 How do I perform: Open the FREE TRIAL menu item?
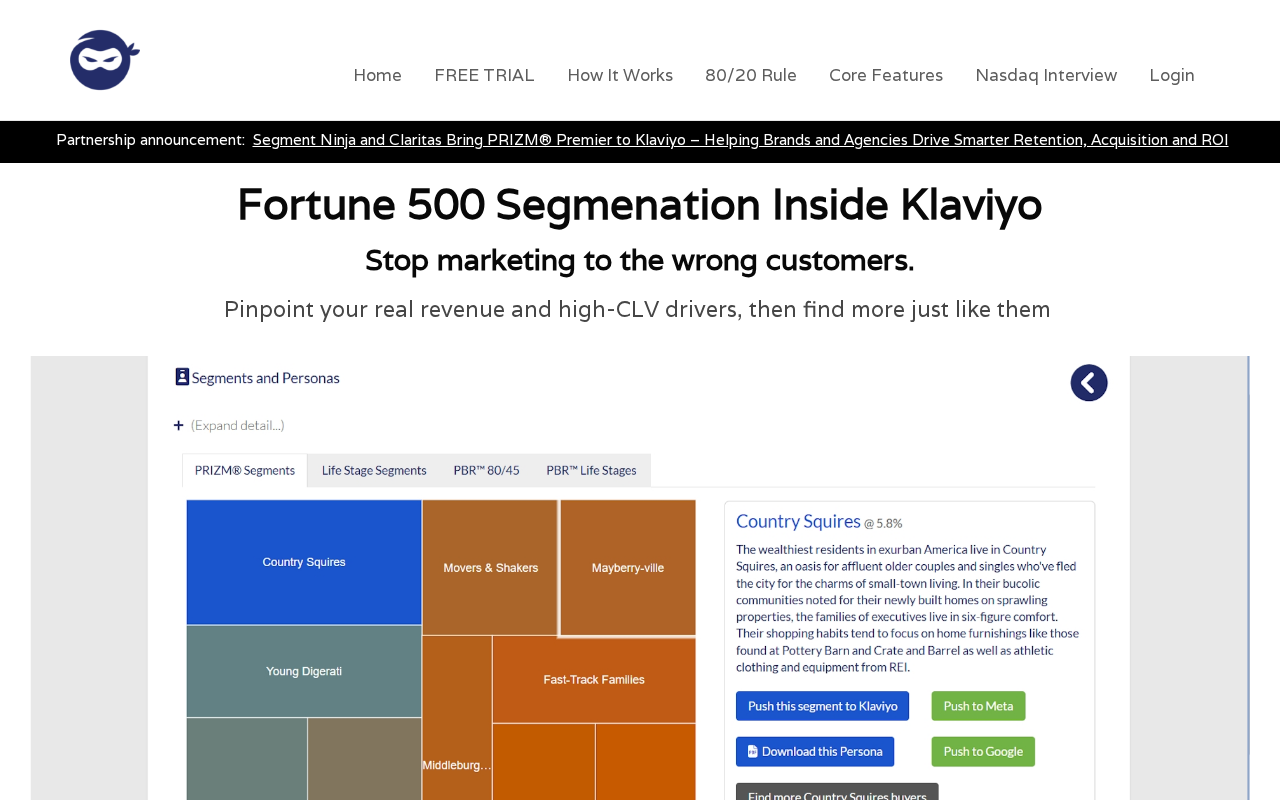coord(484,75)
